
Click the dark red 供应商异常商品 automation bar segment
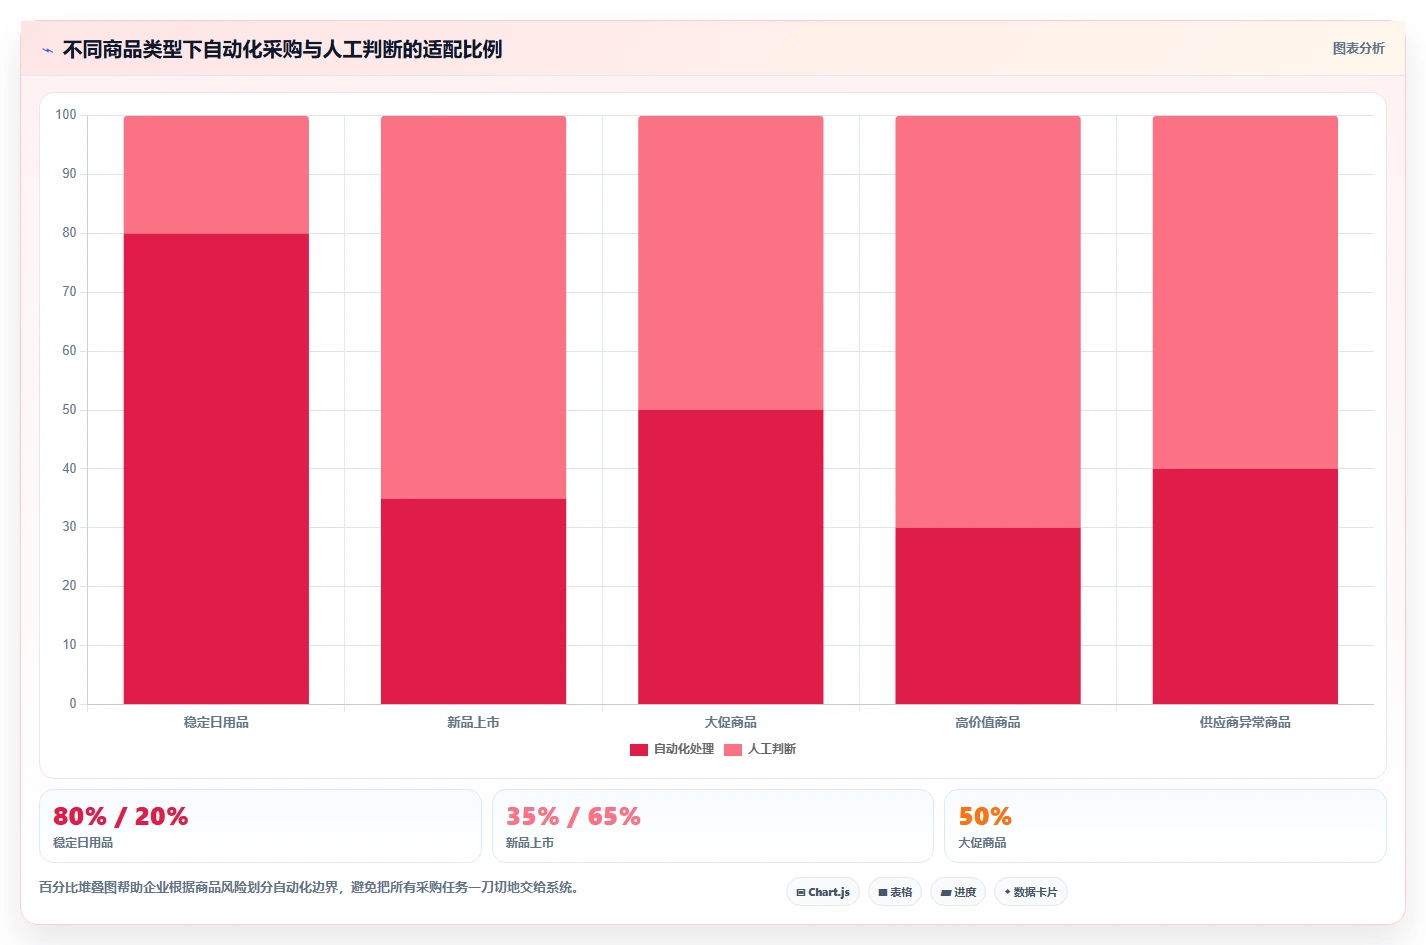1245,586
